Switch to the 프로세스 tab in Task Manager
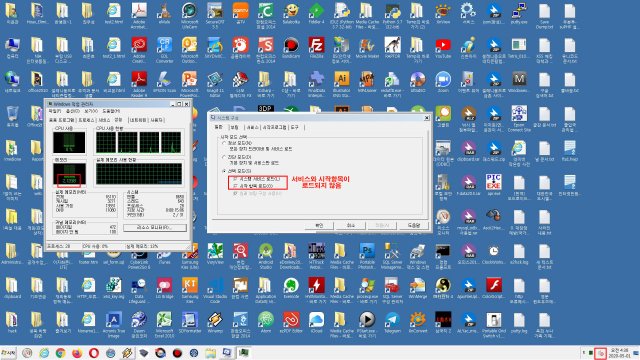The height and width of the screenshot is (360, 640). pyautogui.click(x=86, y=120)
